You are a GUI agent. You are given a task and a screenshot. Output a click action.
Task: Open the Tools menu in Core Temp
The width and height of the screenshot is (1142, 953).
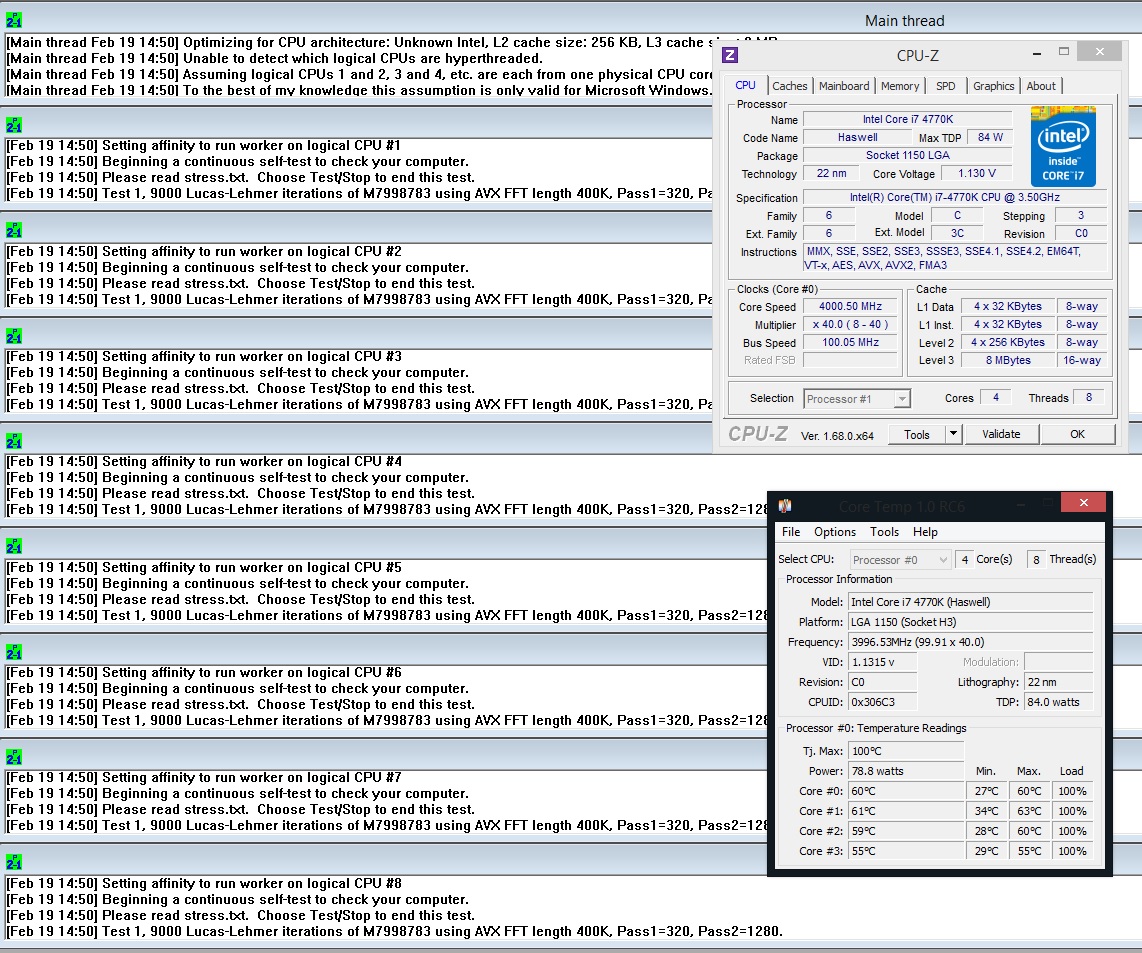point(884,532)
